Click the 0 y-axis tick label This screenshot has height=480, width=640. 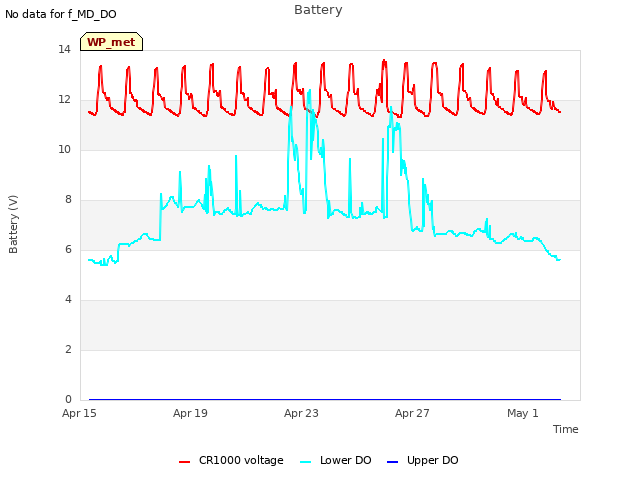click(68, 400)
